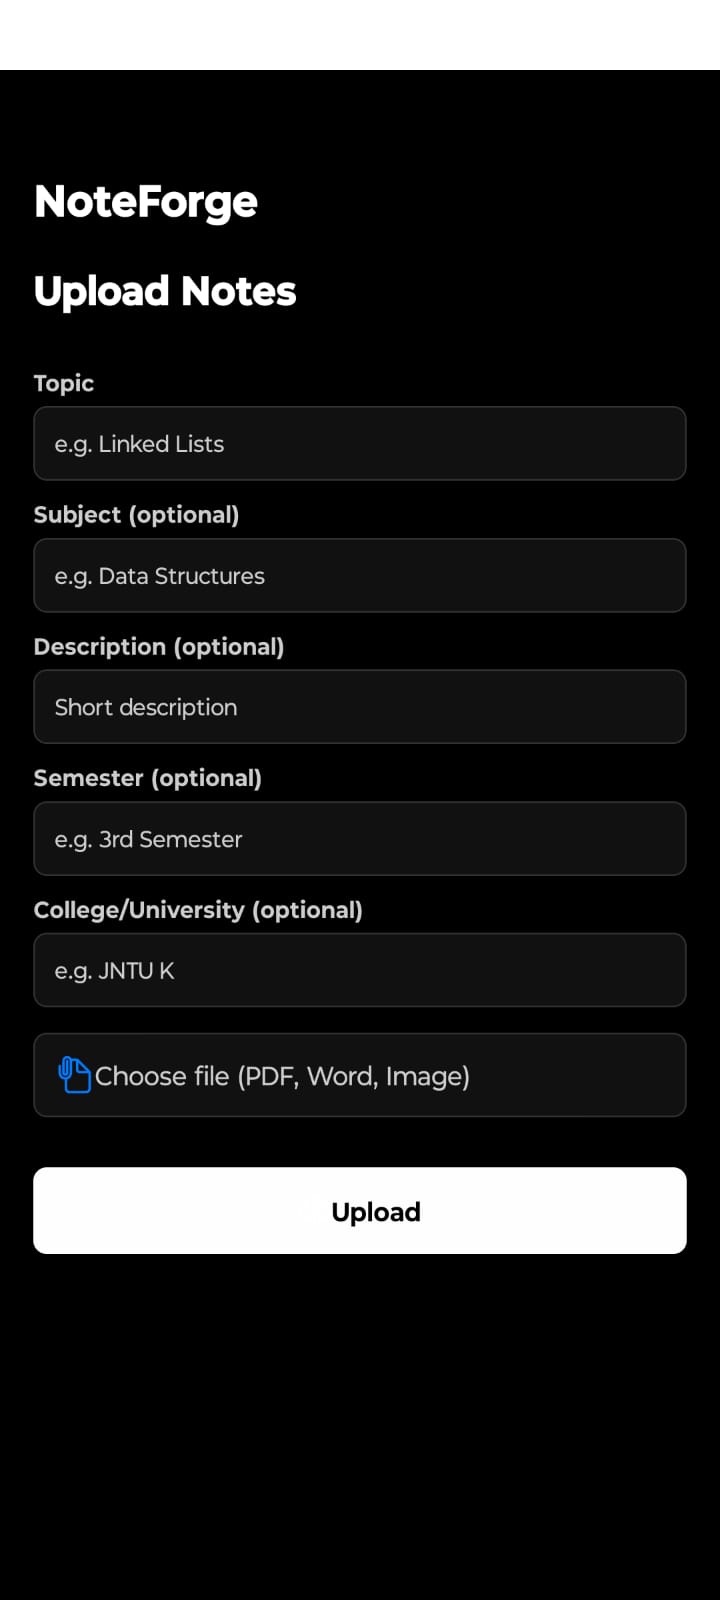This screenshot has height=1600, width=720.
Task: Activate the Semester (optional) input box
Action: tap(360, 839)
